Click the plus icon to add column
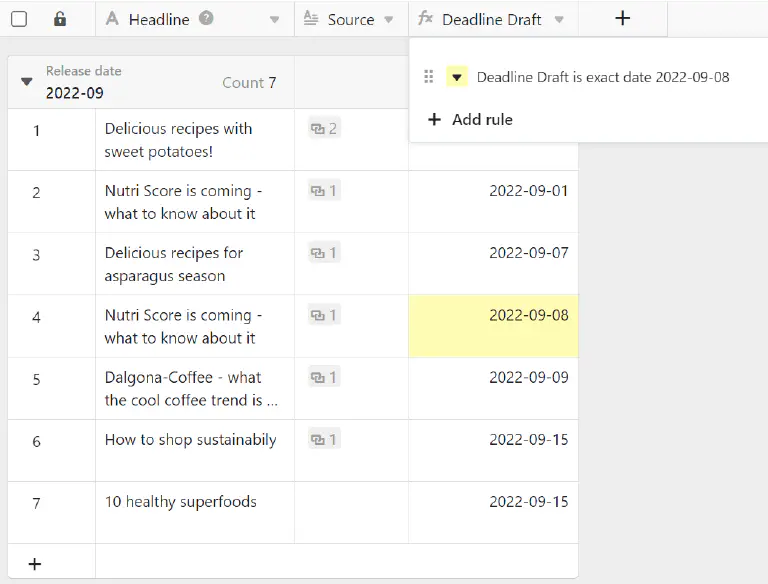Screen dimensions: 768x584 (622, 18)
